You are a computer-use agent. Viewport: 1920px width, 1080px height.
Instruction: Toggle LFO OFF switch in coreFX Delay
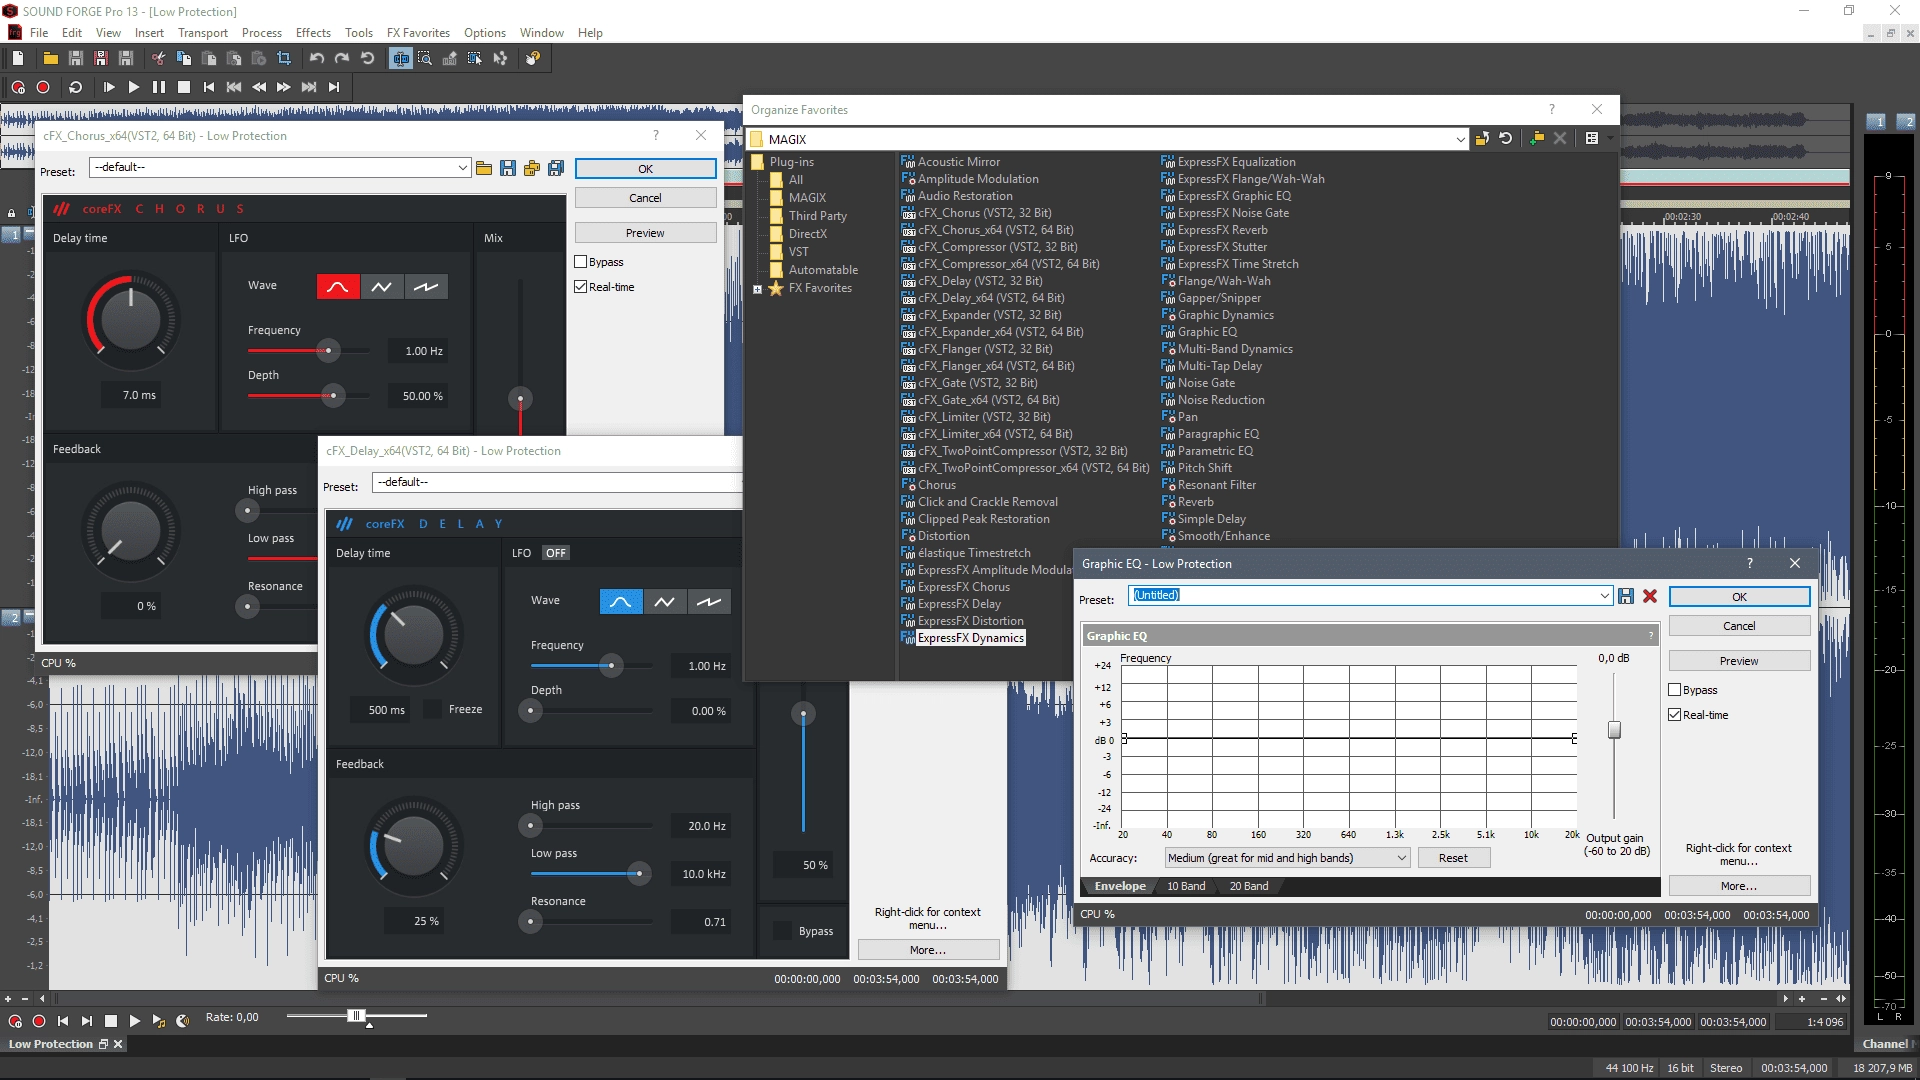click(556, 553)
